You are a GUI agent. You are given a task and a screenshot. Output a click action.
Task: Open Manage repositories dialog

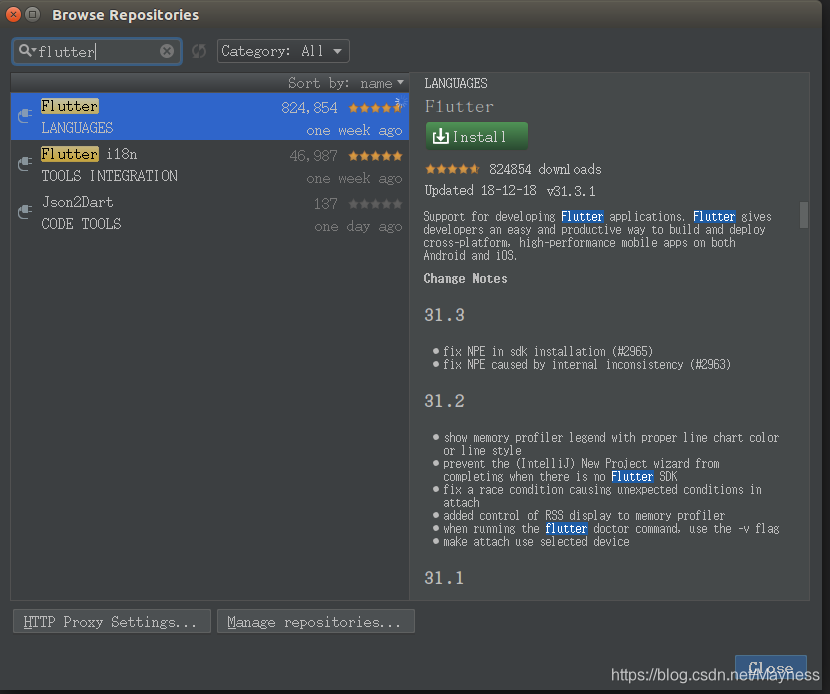pyautogui.click(x=315, y=621)
